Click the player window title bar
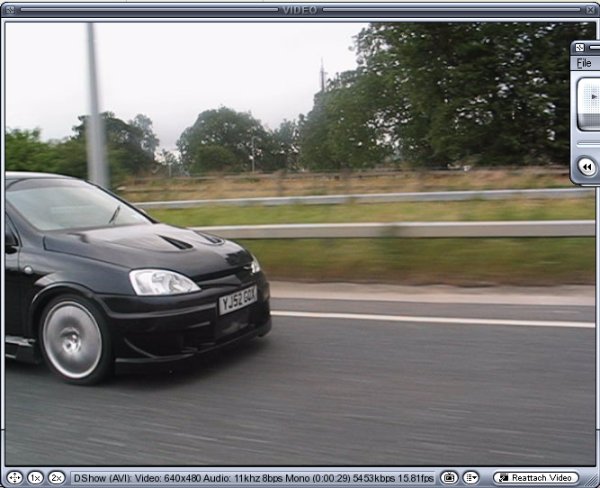This screenshot has height=488, width=600. click(x=593, y=47)
